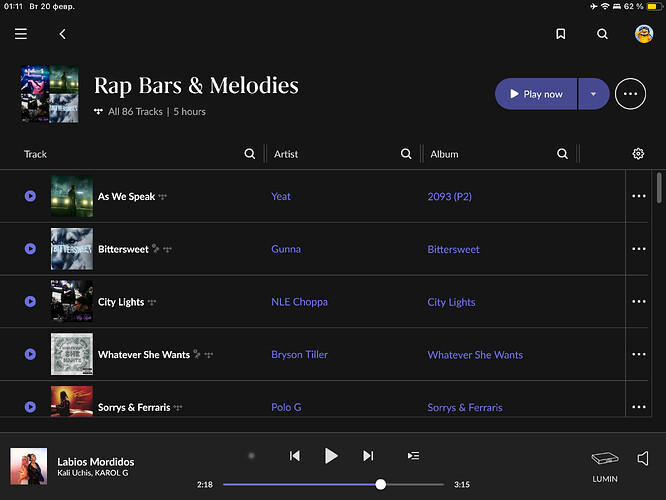
Task: Open the user profile avatar
Action: pyautogui.click(x=644, y=34)
